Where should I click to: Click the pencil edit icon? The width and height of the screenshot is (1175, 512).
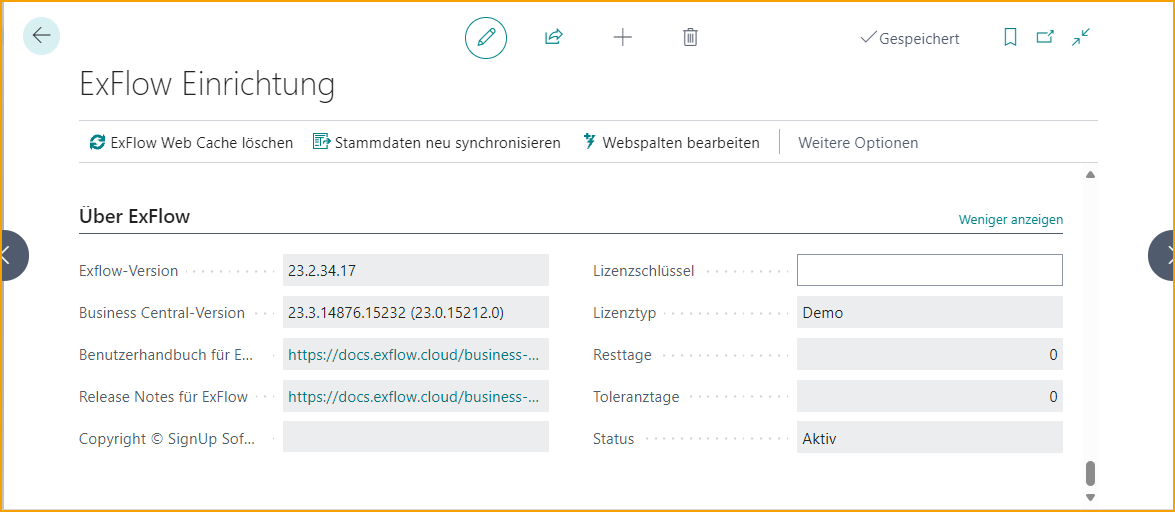[486, 38]
